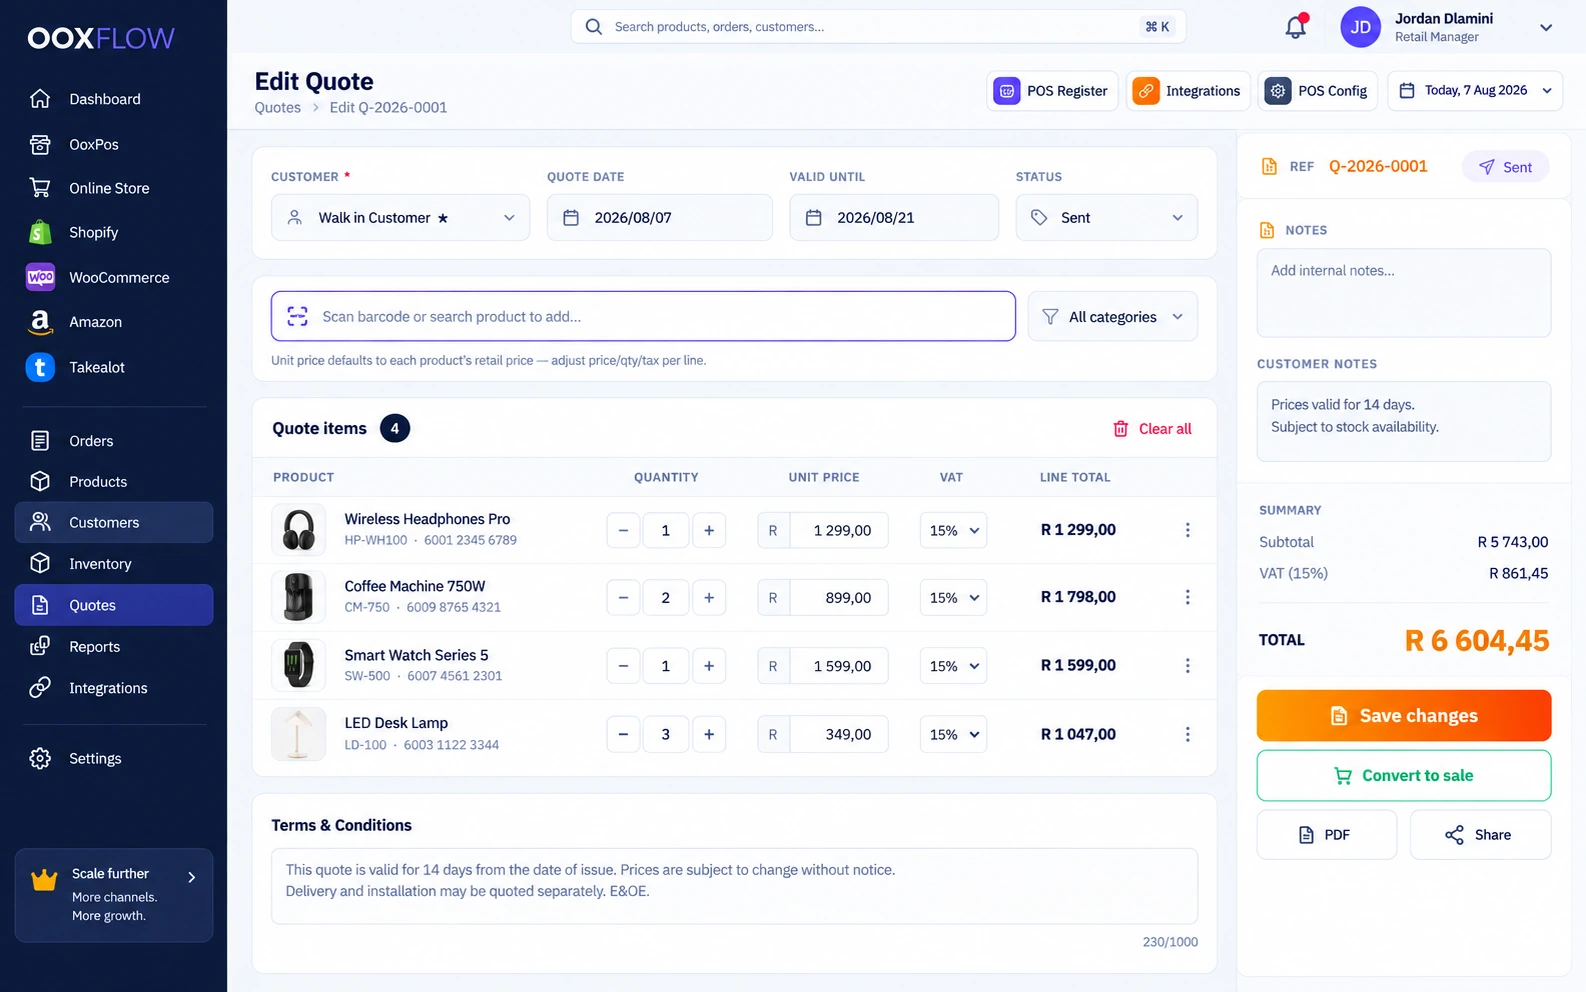Increase quantity of Wireless Headphones Pro

tap(709, 530)
